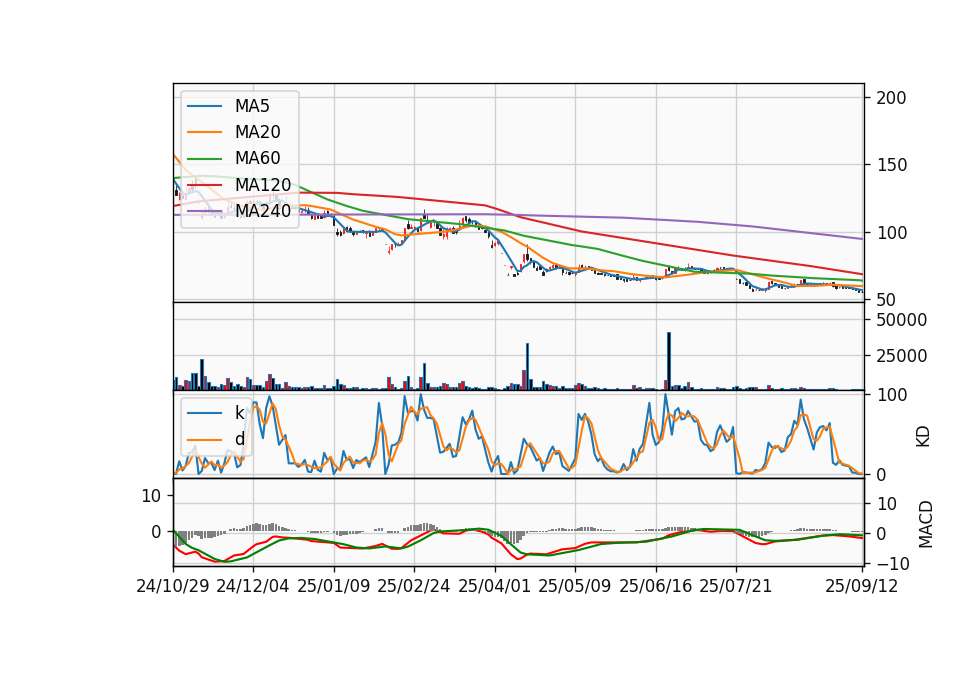Click the left MACD axis 10 label
The width and height of the screenshot is (960, 690).
(x=151, y=496)
